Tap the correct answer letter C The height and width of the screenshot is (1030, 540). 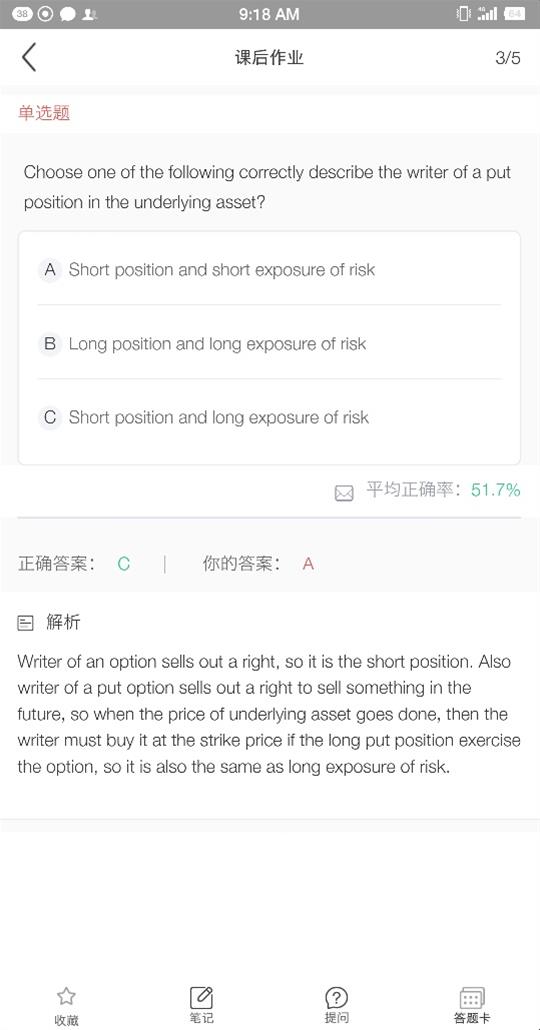(x=124, y=564)
